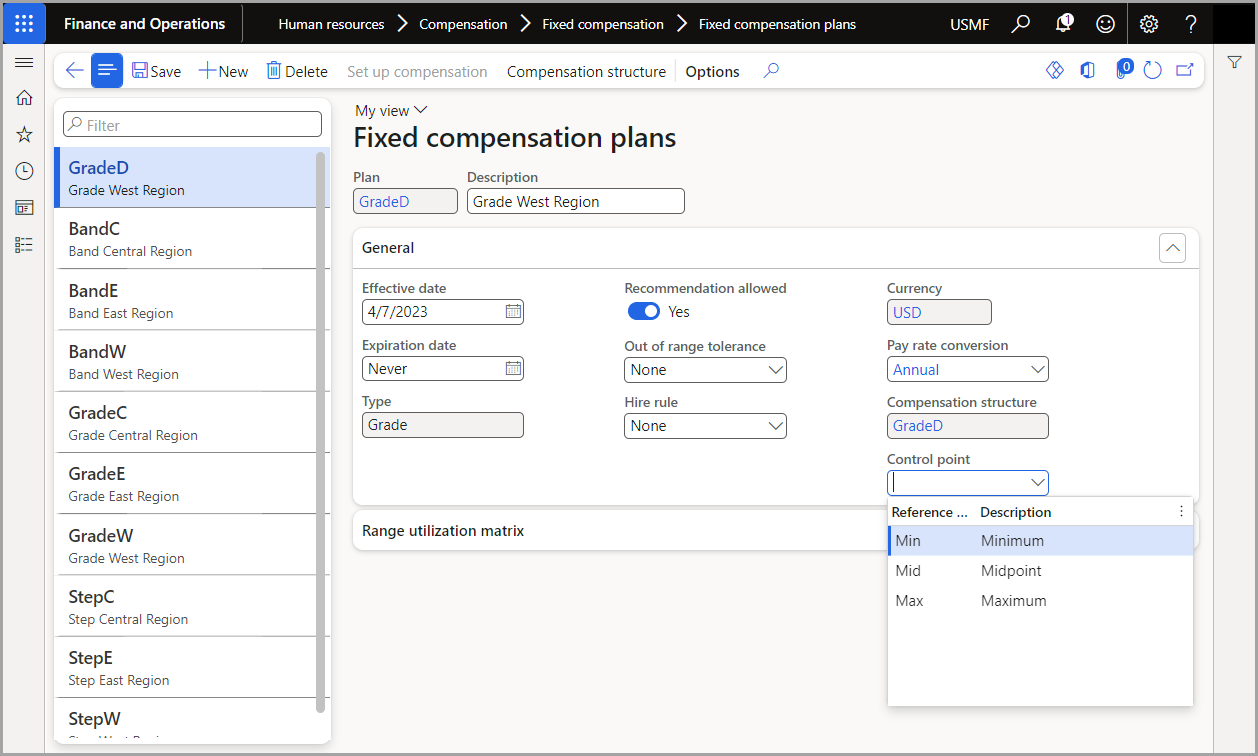Open Recent clock icon in sidebar
1258x756 pixels.
click(24, 171)
